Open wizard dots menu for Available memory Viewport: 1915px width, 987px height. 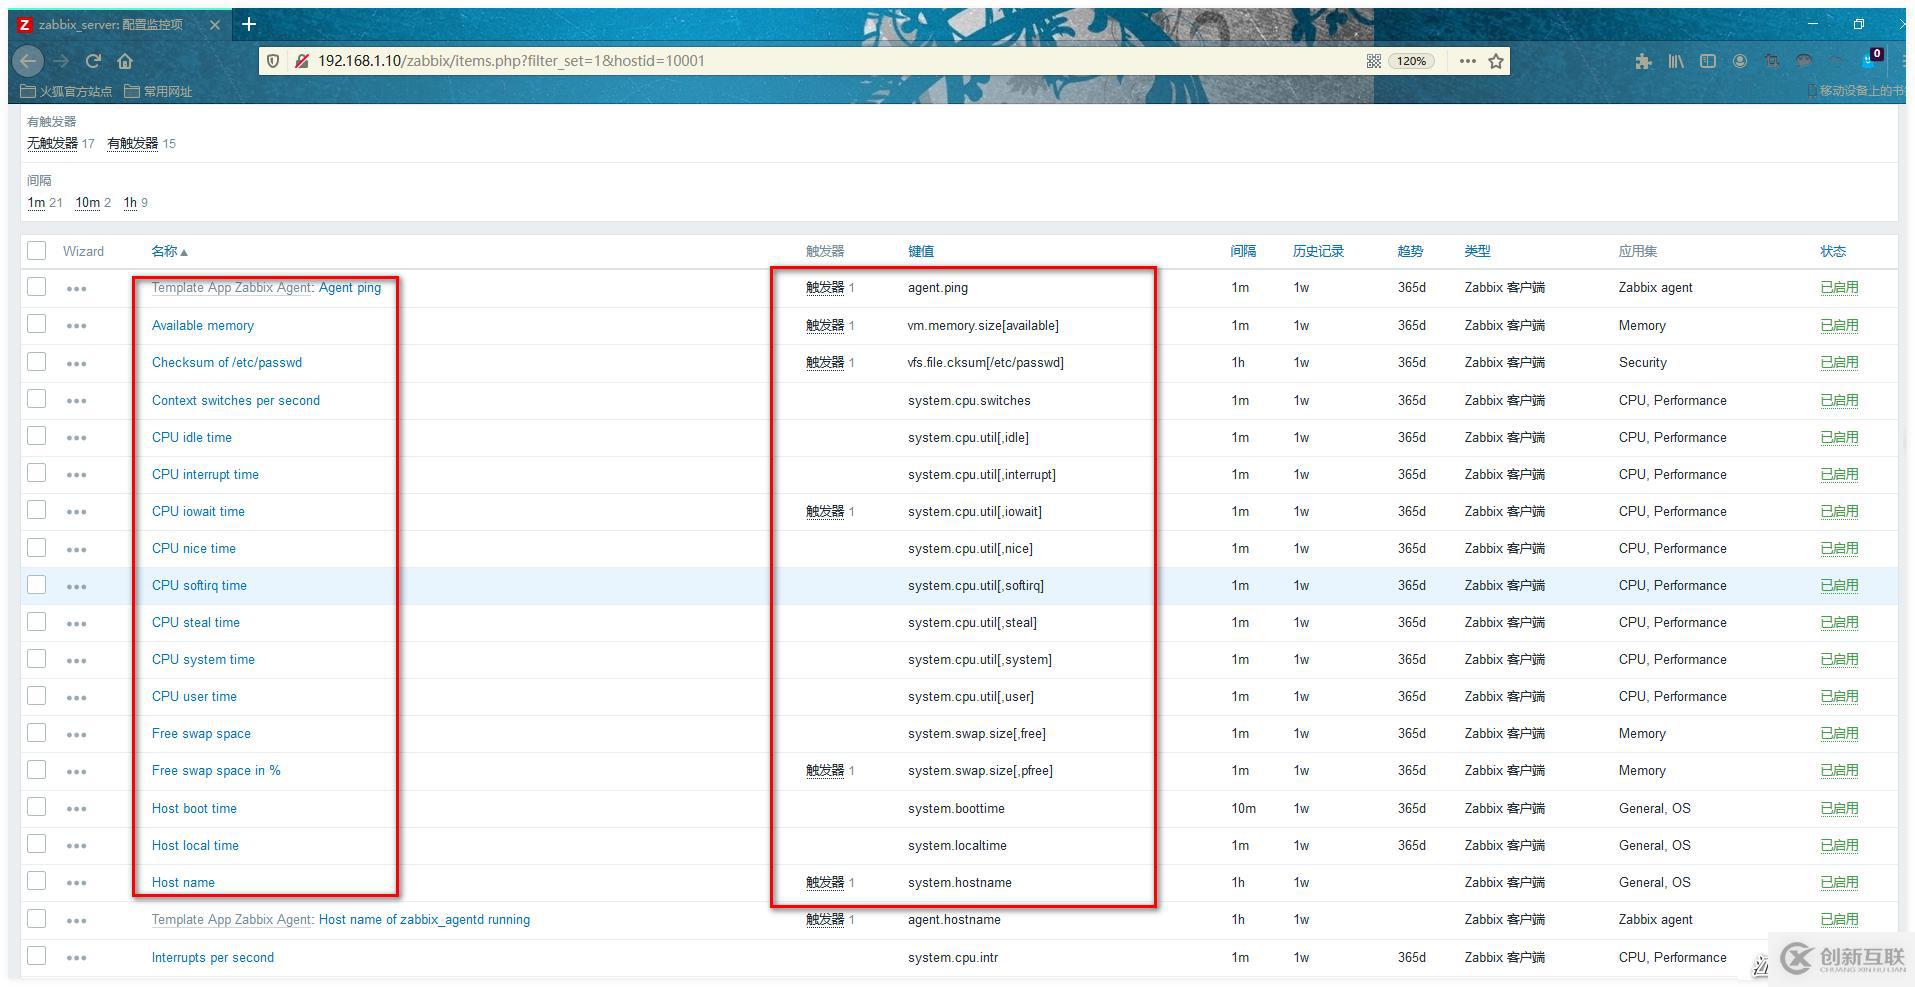tap(77, 326)
